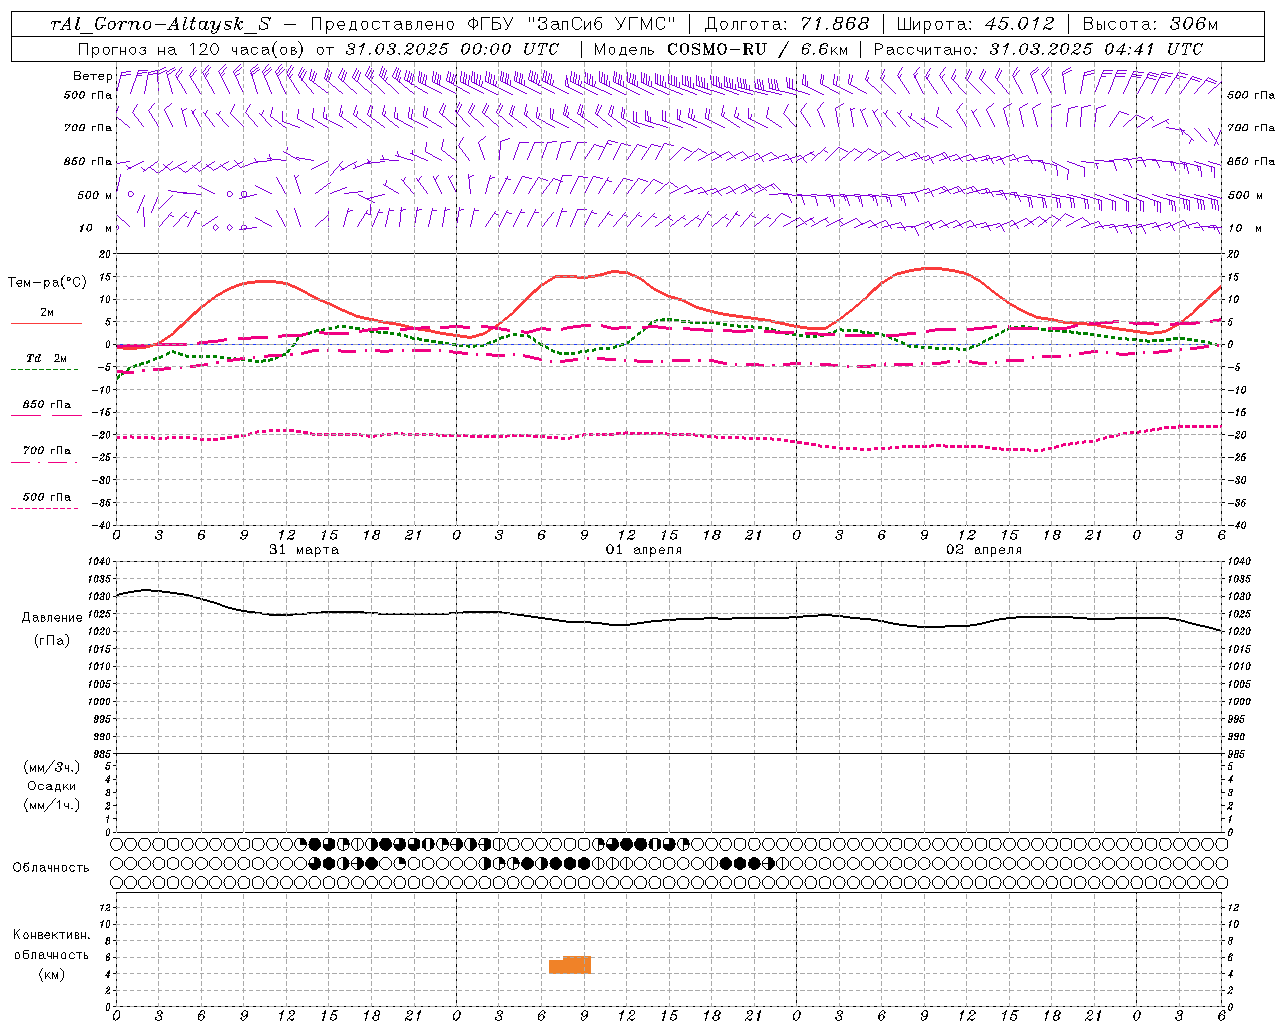Click the elevation text Высота: 306м
The image size is (1280, 1024).
(1151, 24)
